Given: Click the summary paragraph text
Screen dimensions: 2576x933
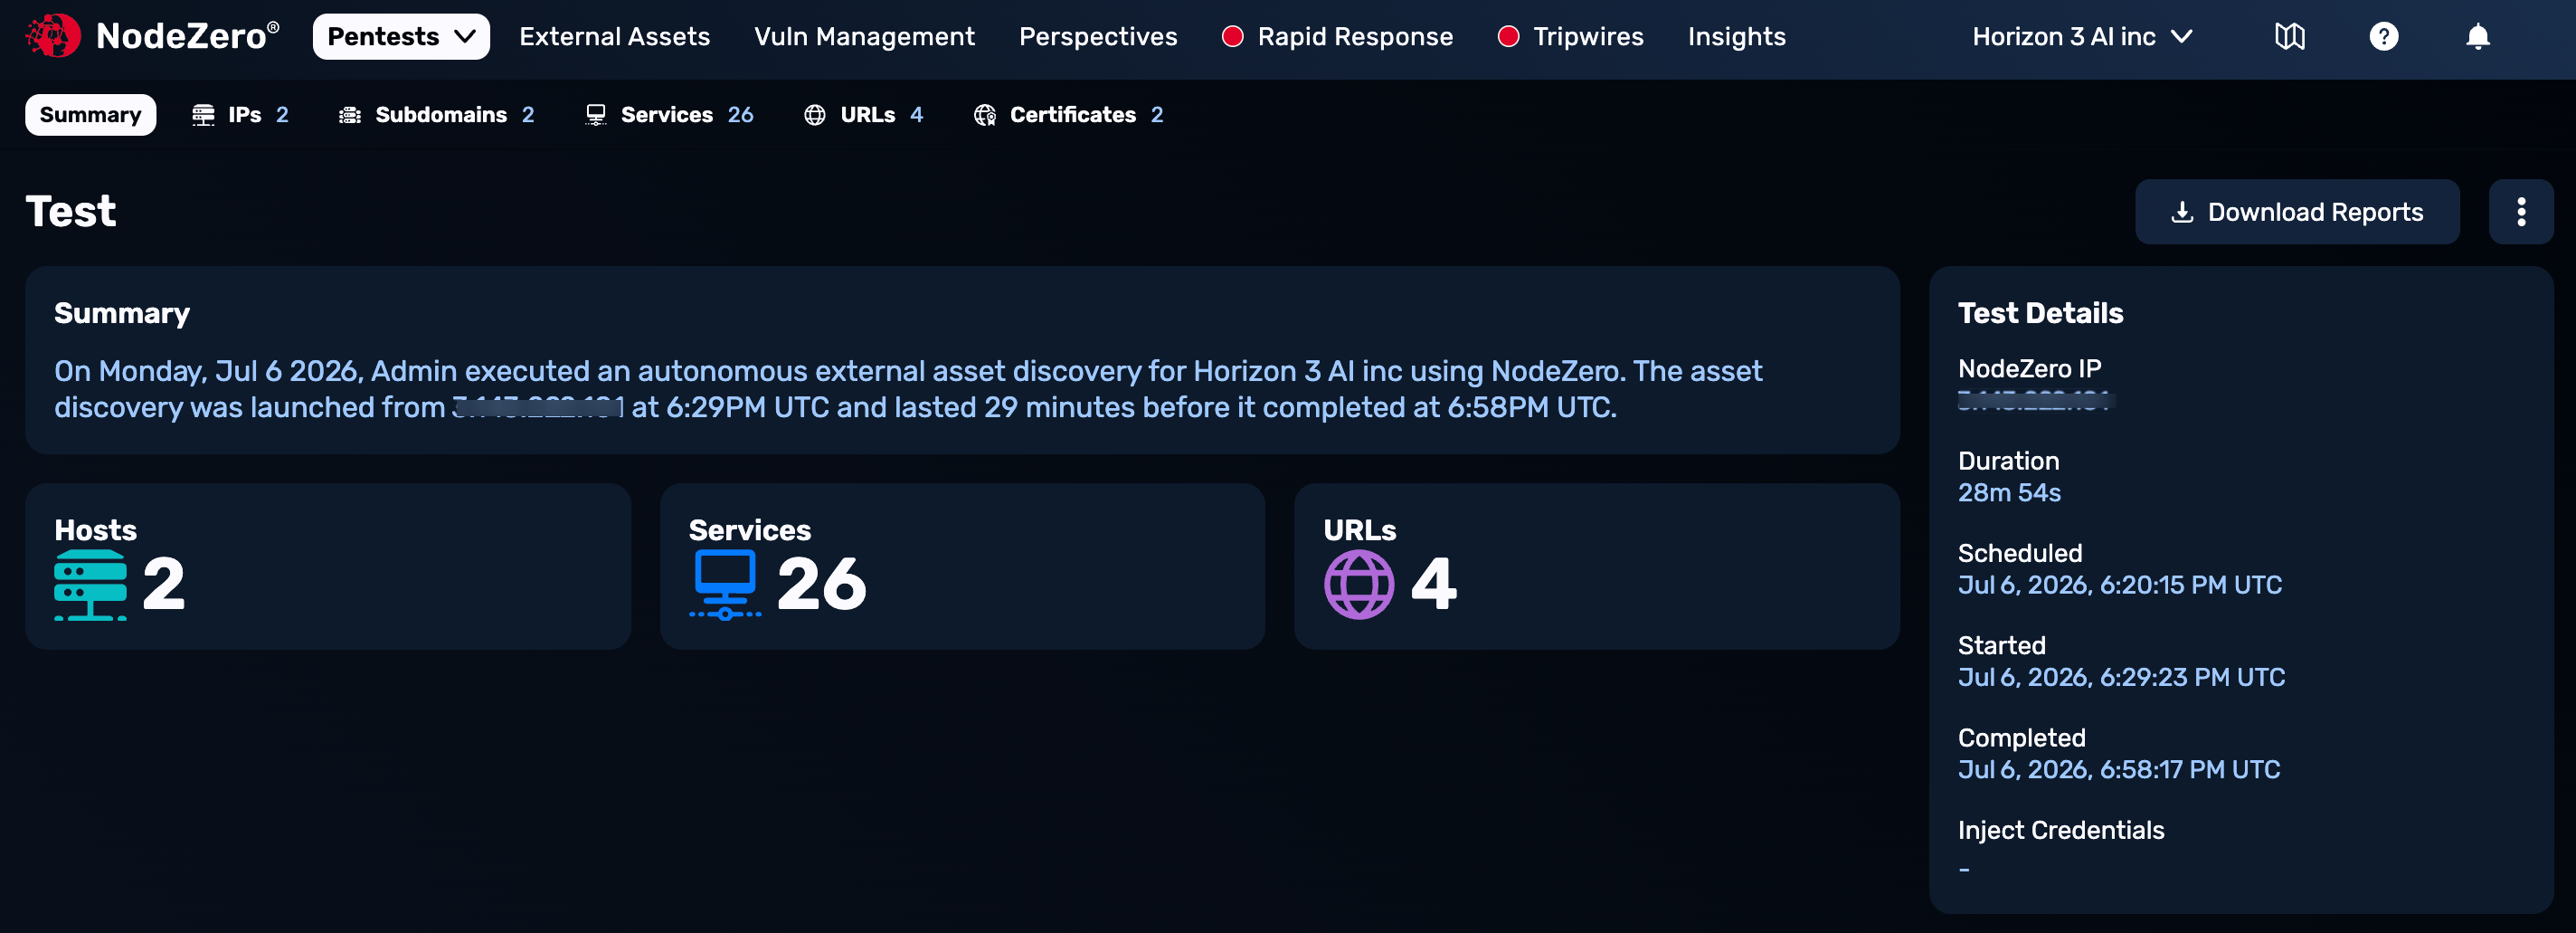Looking at the screenshot, I should coord(908,389).
